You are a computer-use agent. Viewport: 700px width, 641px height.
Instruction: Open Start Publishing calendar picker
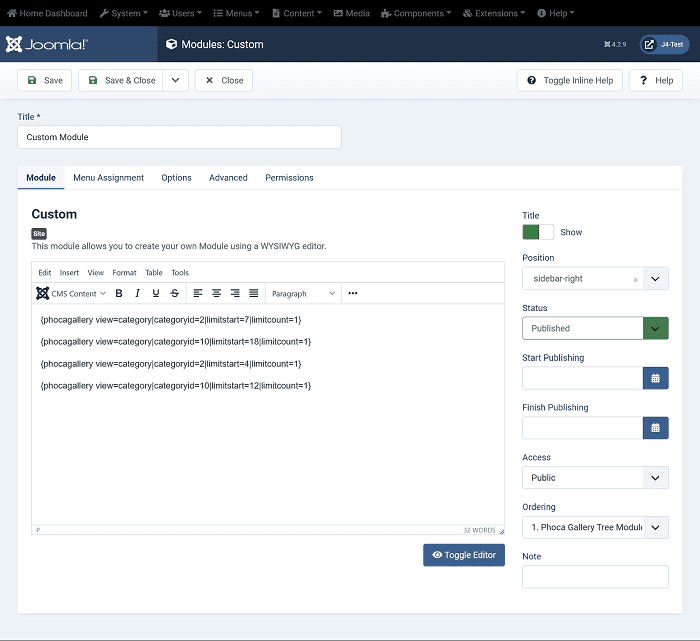655,378
